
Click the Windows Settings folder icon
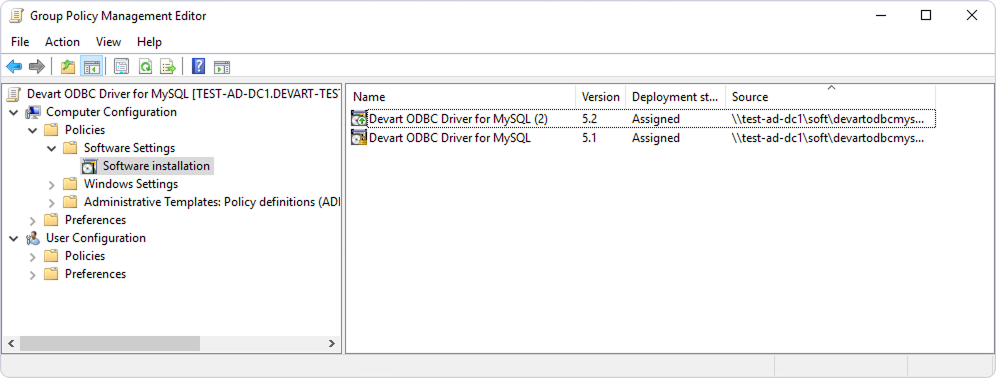tap(71, 184)
